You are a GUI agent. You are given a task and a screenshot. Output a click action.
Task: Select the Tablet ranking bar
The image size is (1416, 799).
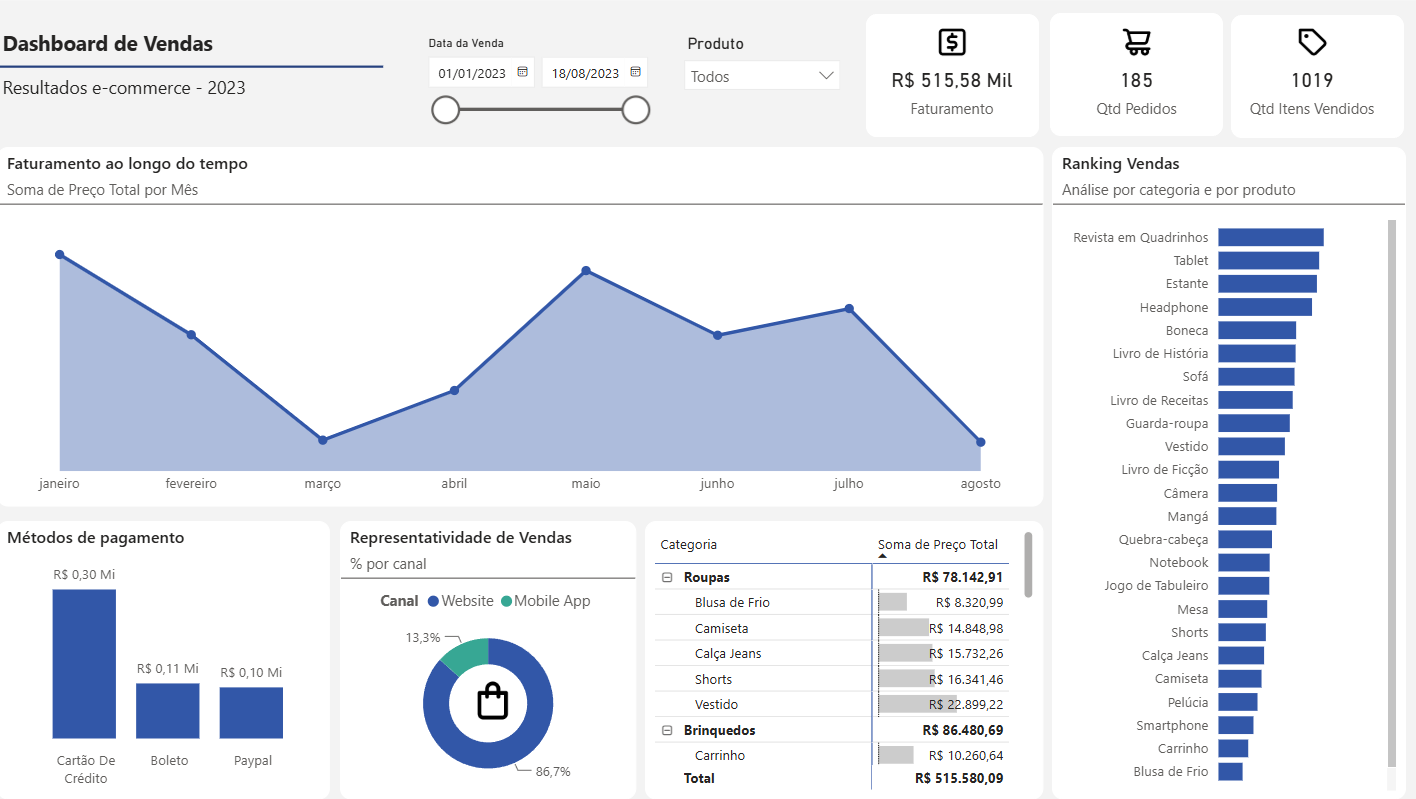[1268, 260]
